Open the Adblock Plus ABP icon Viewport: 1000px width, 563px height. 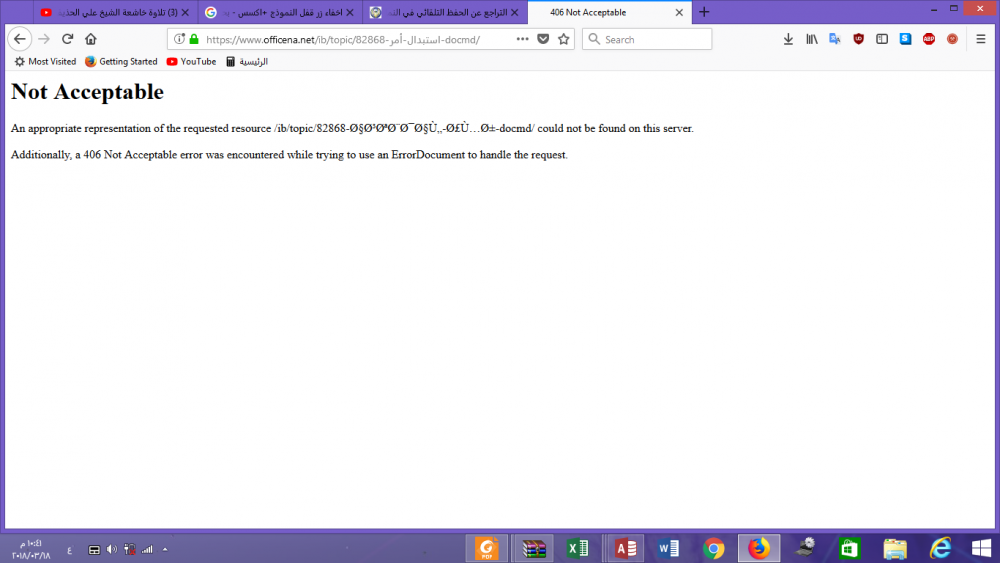929,39
